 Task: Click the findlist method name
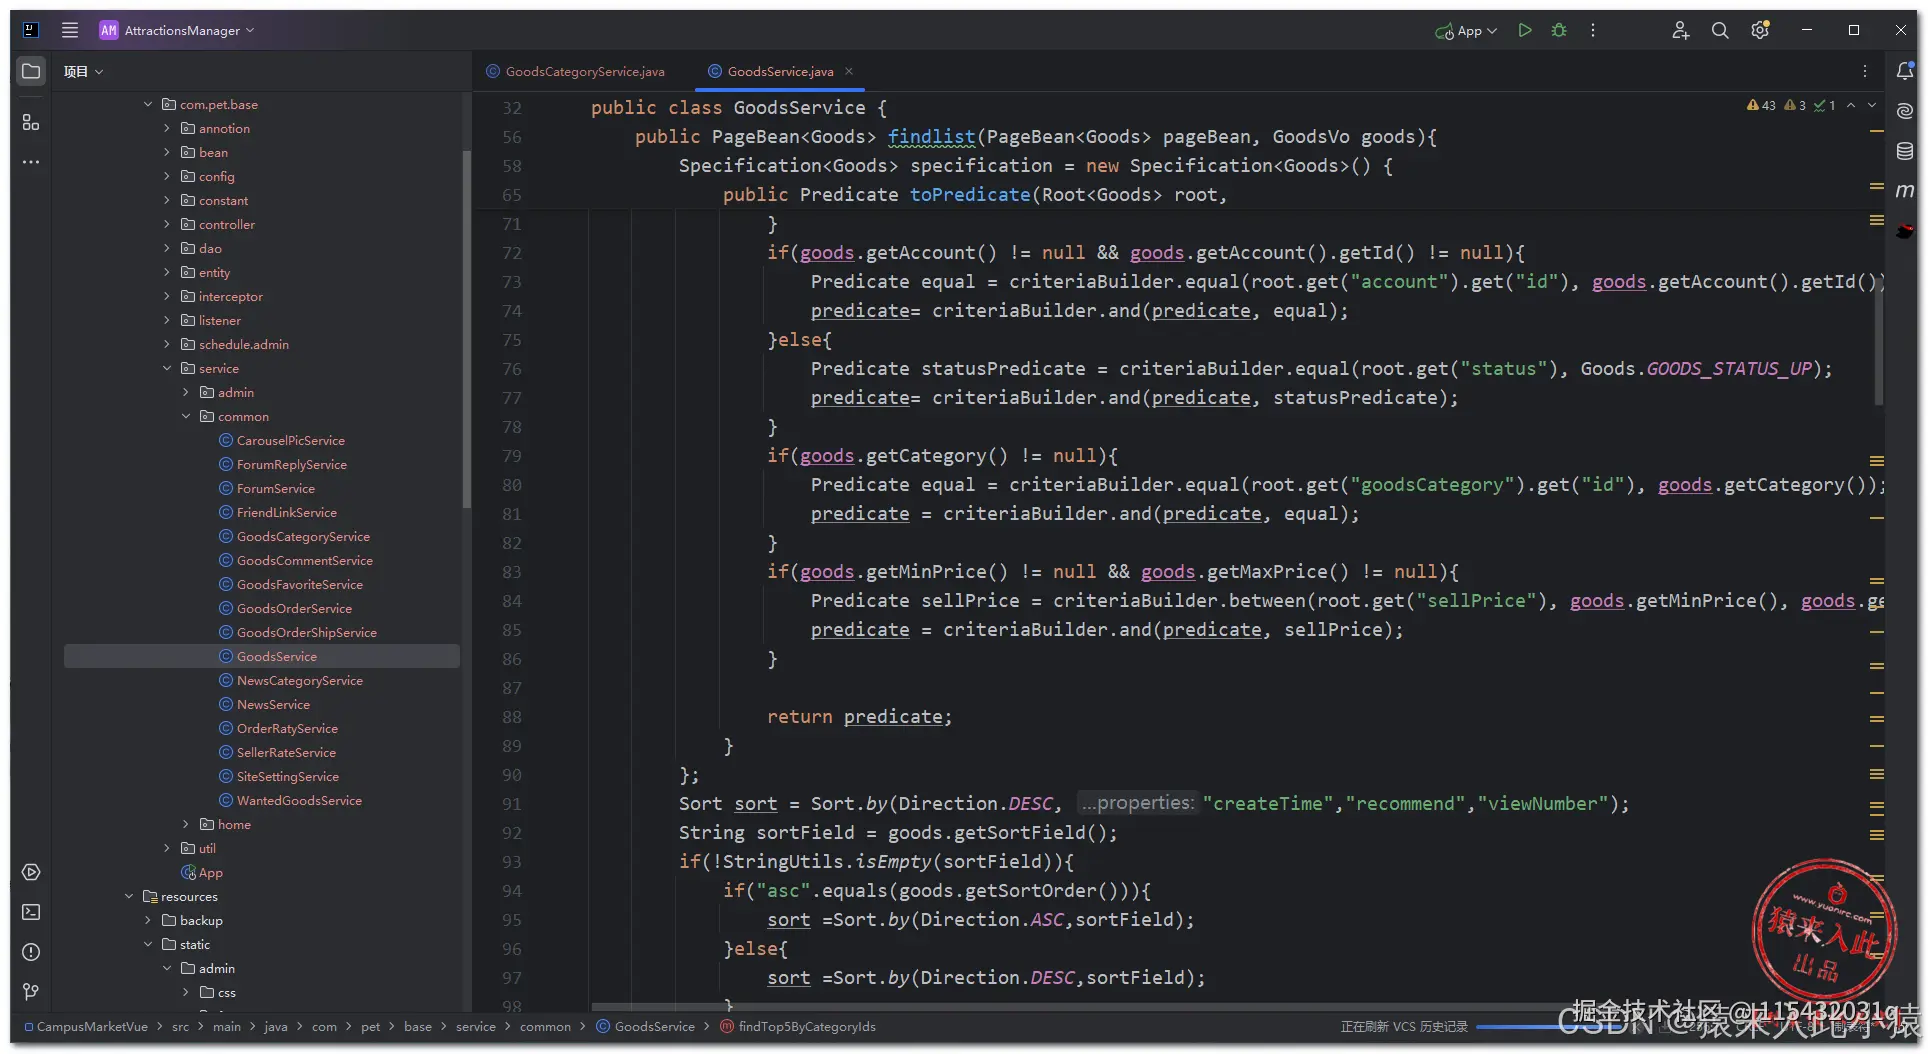931,136
